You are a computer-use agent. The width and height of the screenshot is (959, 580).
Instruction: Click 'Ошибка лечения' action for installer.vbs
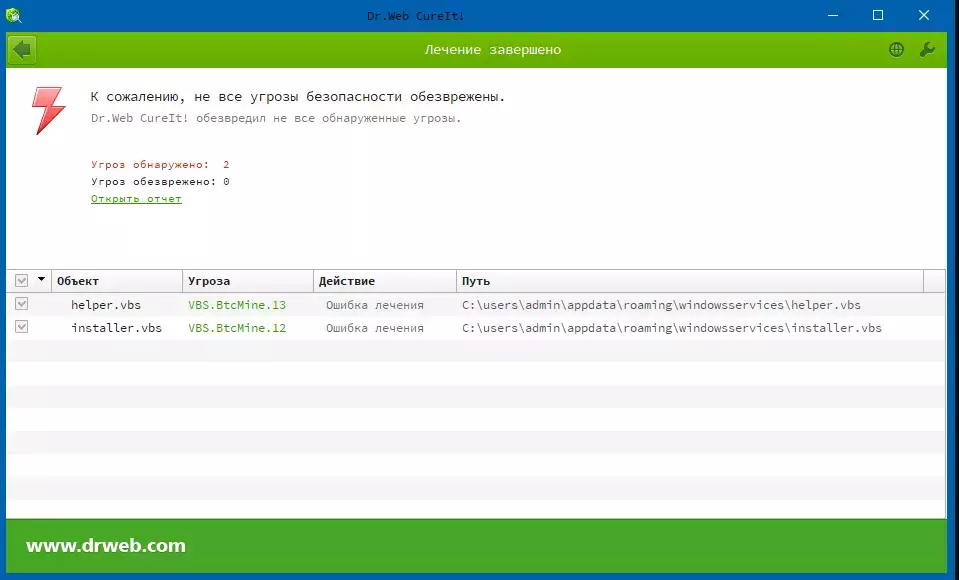coord(375,328)
